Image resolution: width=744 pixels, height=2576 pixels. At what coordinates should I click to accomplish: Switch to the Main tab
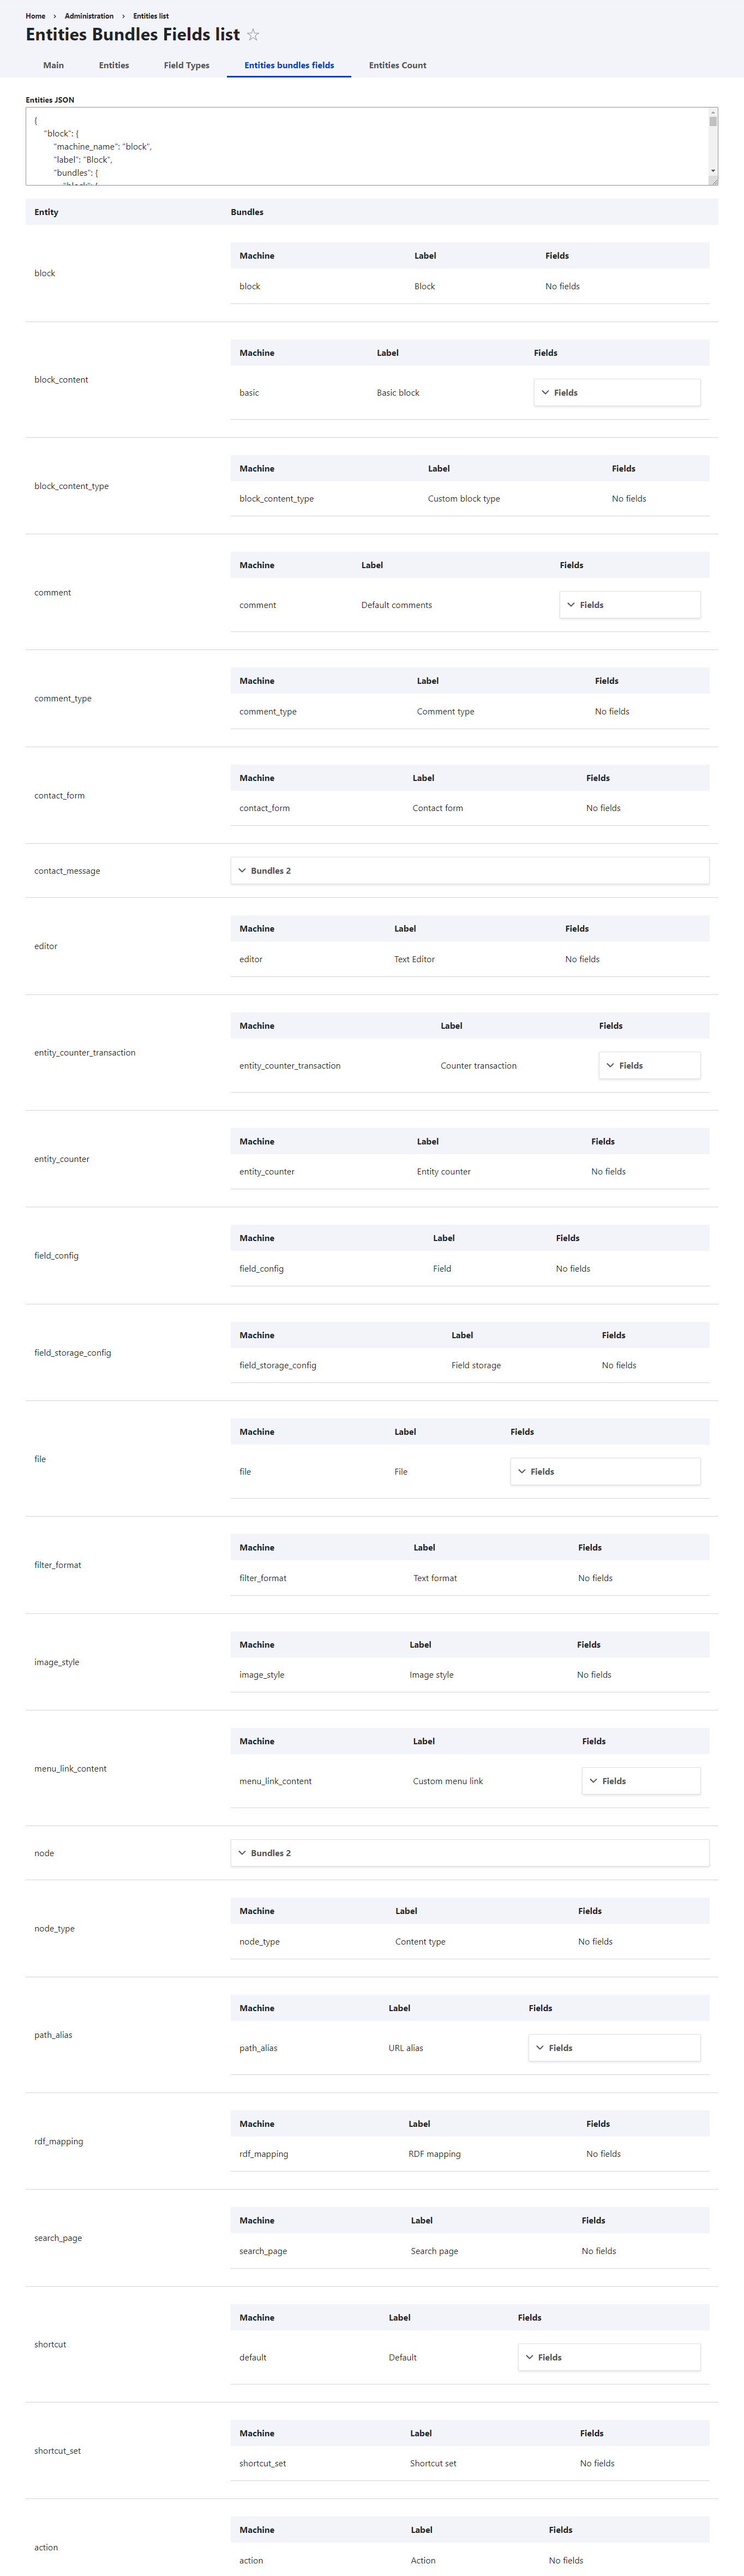(54, 65)
